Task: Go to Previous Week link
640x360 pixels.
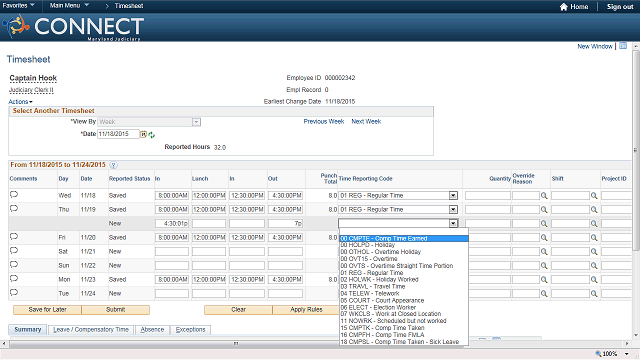Action: (324, 122)
